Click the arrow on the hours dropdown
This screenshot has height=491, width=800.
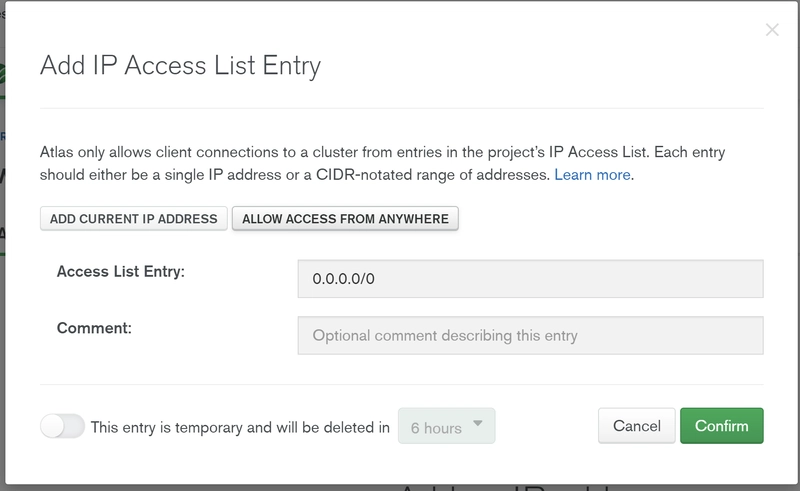(478, 424)
